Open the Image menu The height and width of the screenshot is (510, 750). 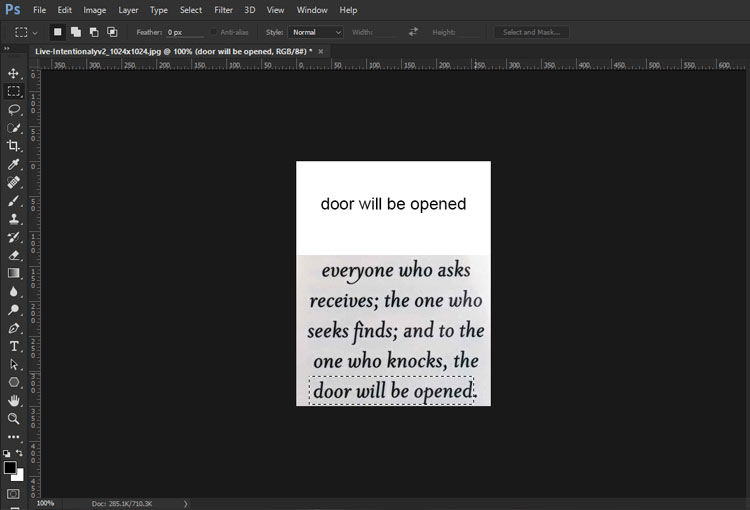[95, 10]
